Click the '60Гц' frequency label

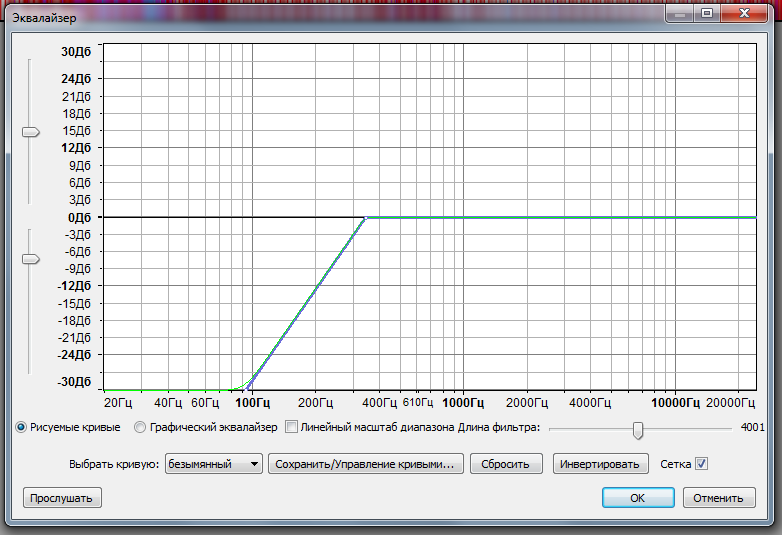(x=205, y=403)
